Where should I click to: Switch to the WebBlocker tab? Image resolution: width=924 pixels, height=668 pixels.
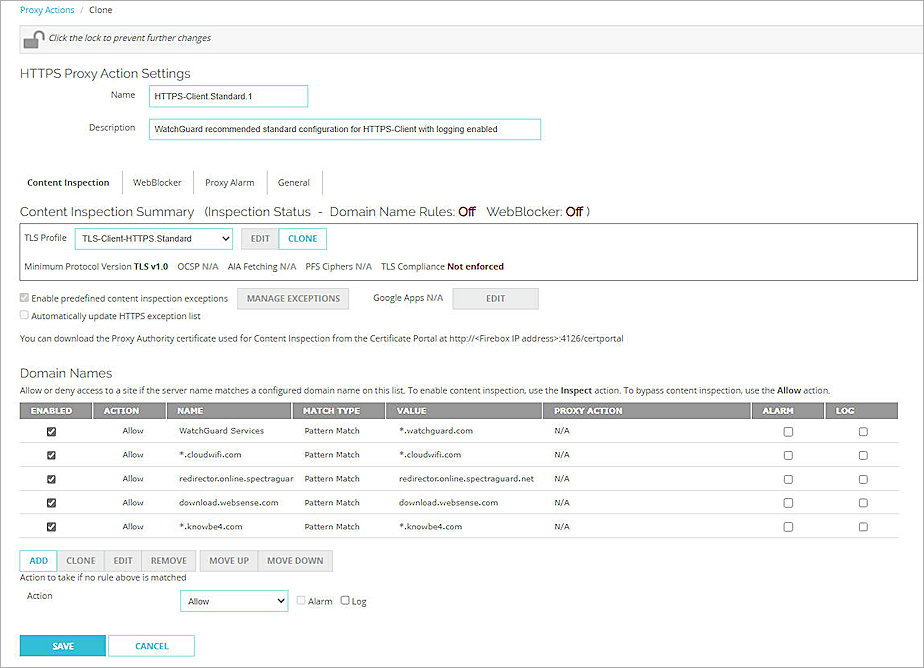point(157,183)
